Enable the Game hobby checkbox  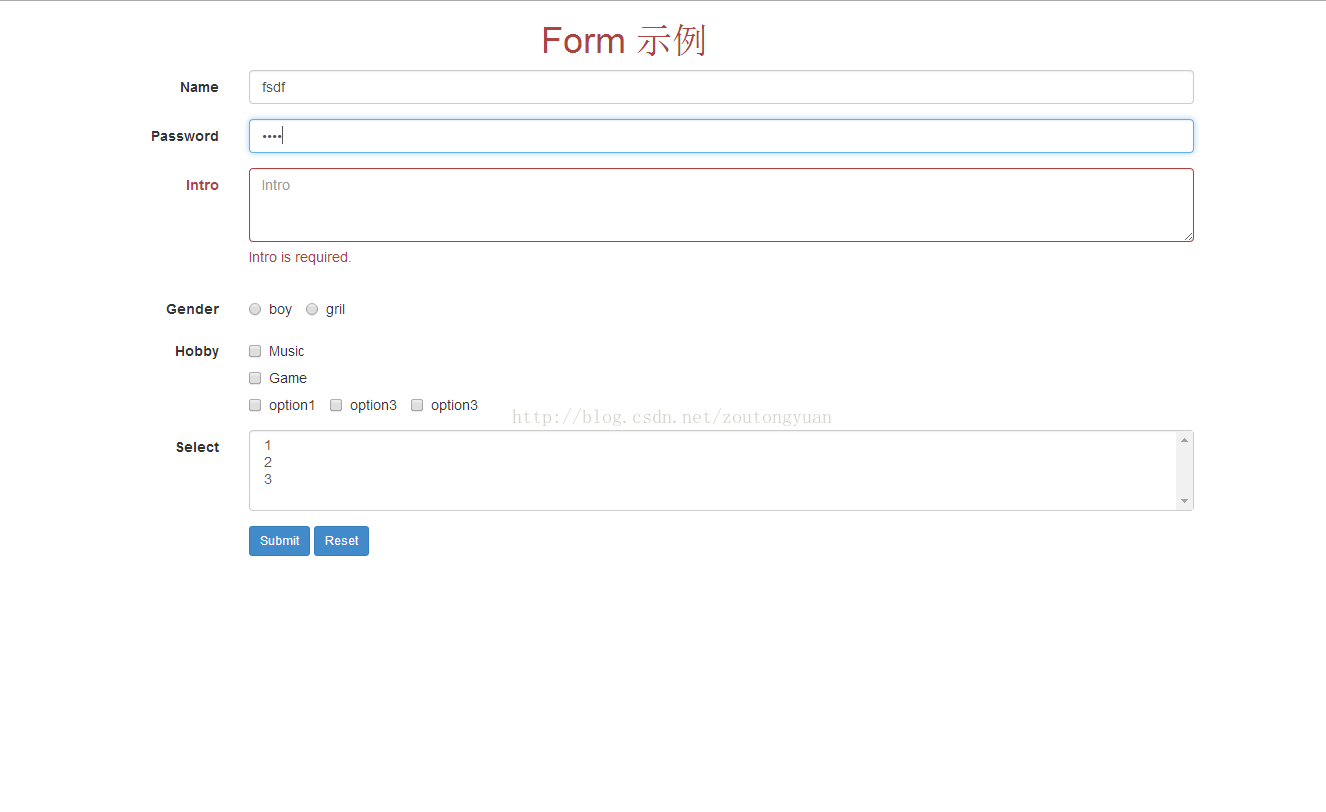pyautogui.click(x=255, y=378)
